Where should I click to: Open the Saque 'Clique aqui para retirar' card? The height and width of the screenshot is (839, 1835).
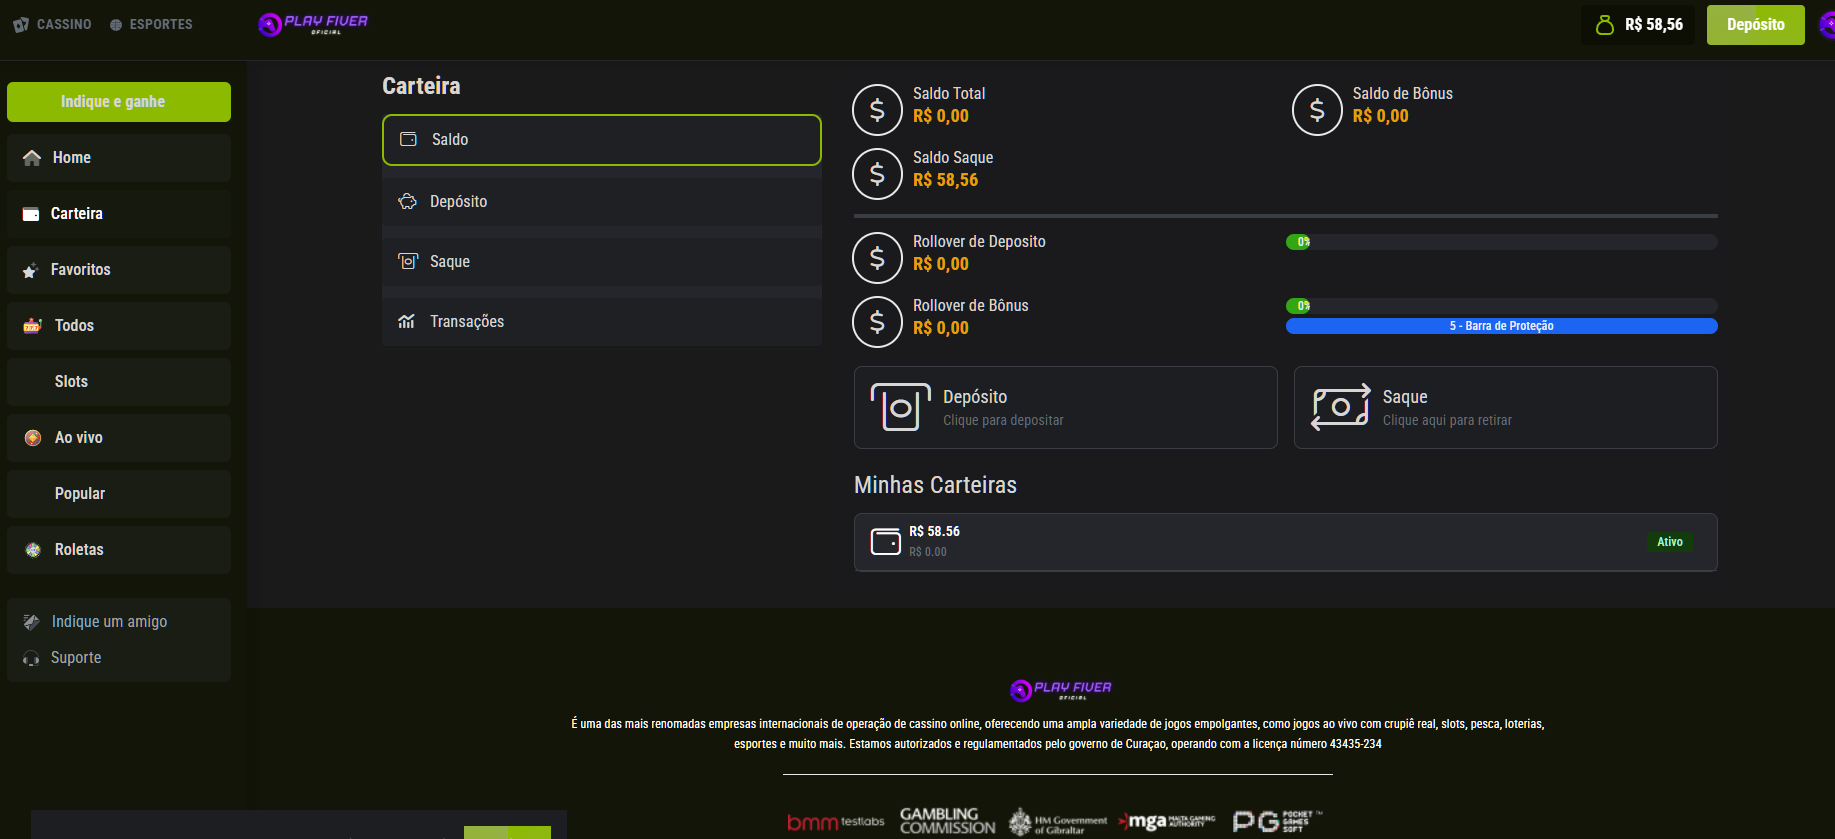(1505, 408)
